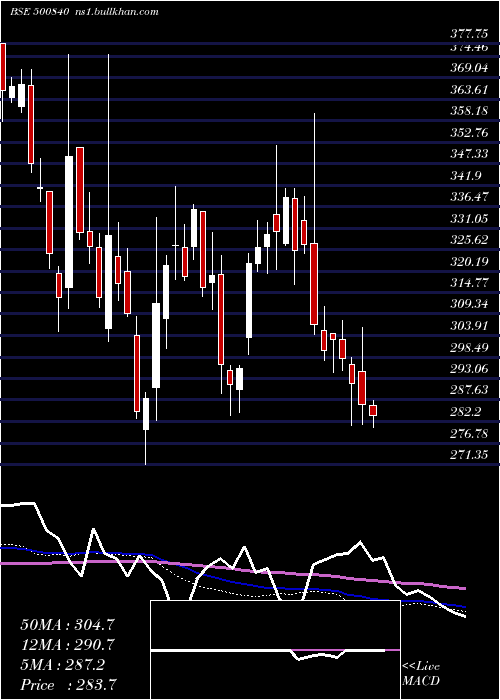Click the 347.33 axis value
The image size is (500, 700).
(468, 154)
